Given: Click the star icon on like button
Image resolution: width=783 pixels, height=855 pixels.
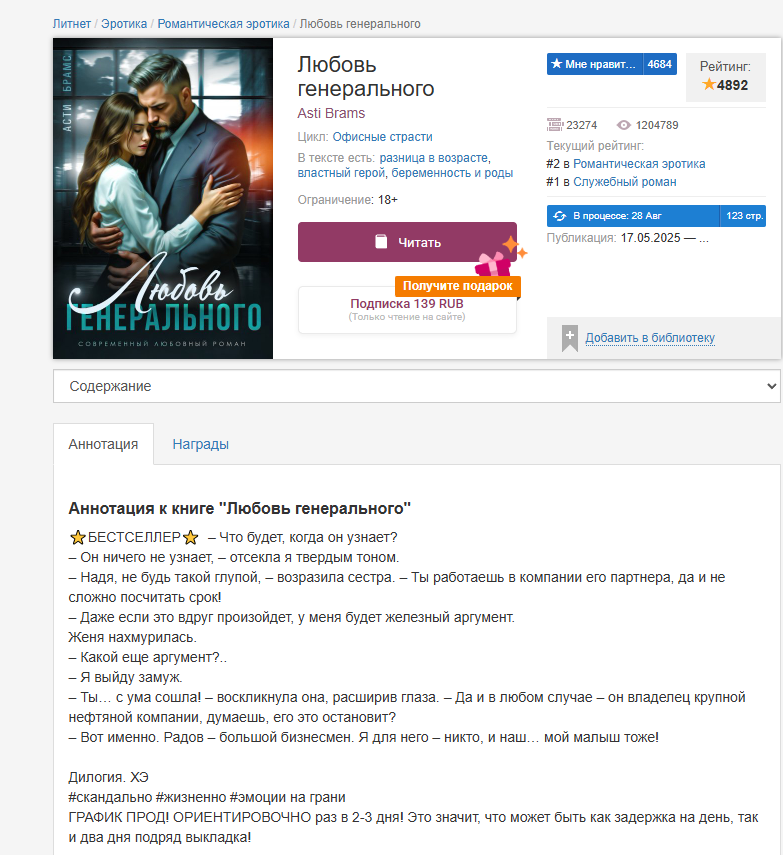Looking at the screenshot, I should [556, 64].
